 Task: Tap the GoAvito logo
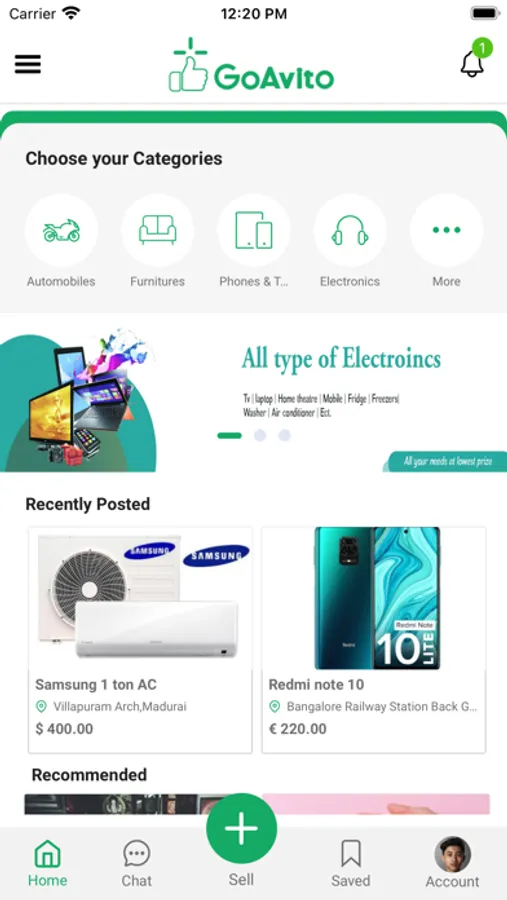251,65
